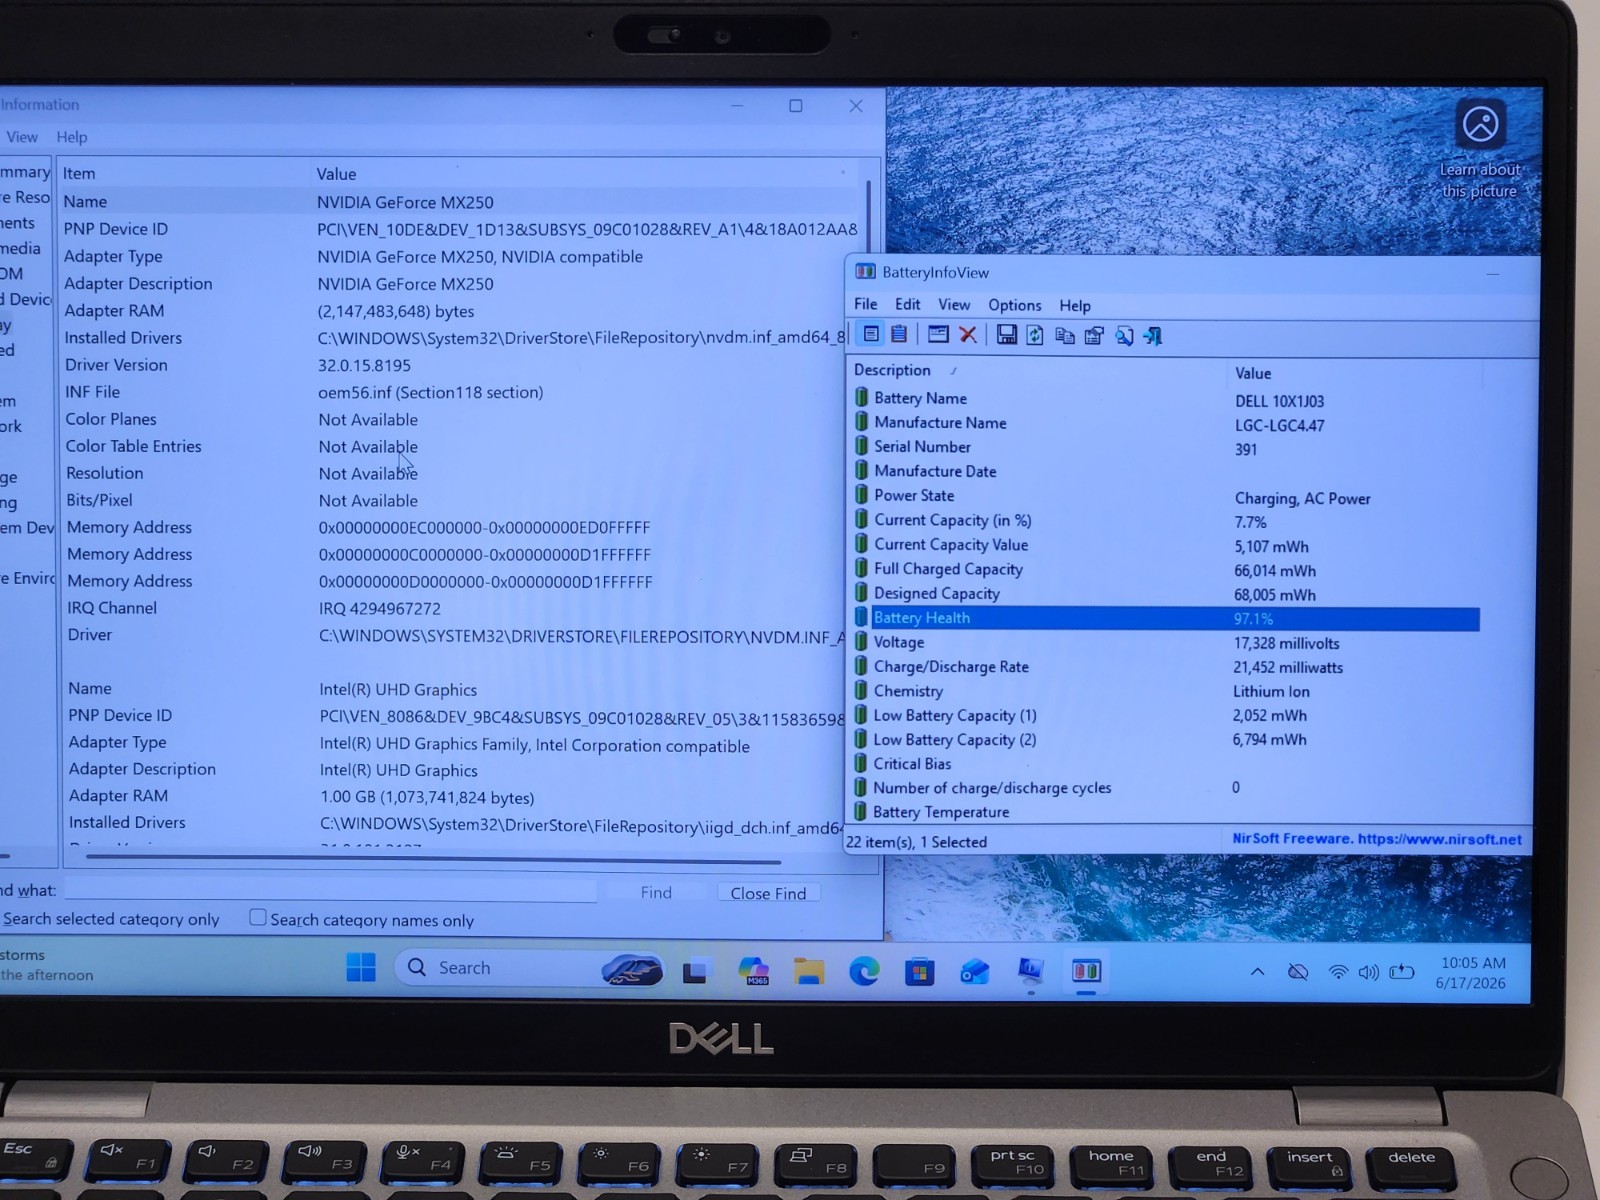Click the floppy disk save icon in BatteryInfoView
This screenshot has width=1600, height=1200.
1006,335
